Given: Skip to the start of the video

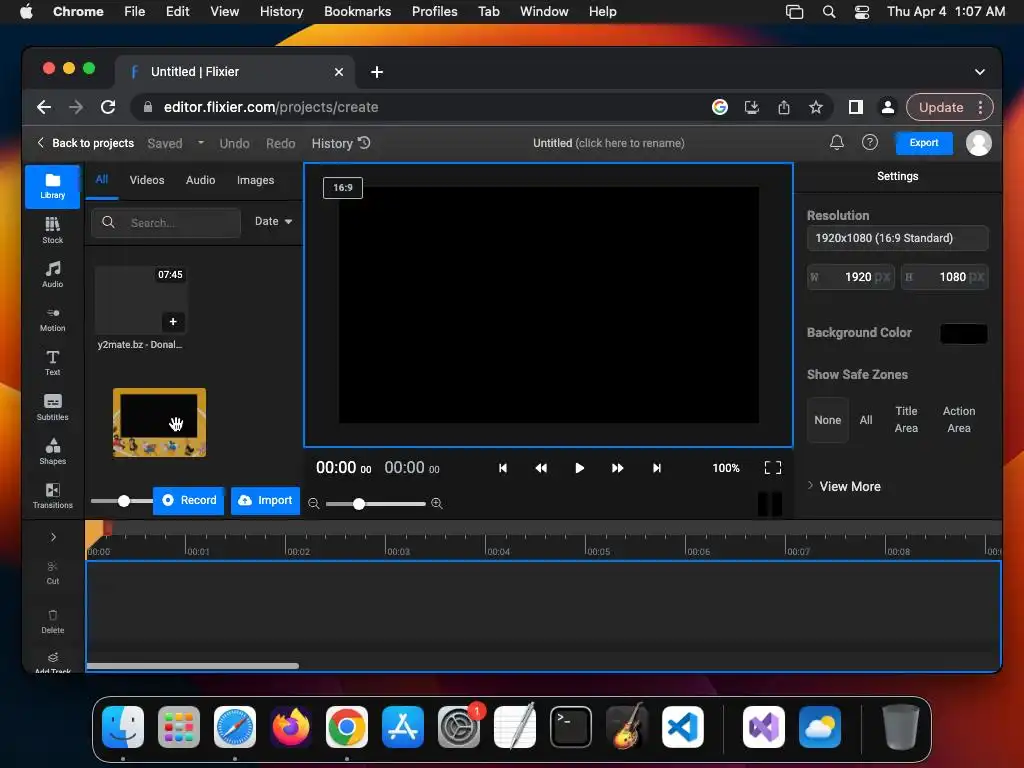Looking at the screenshot, I should (x=502, y=468).
